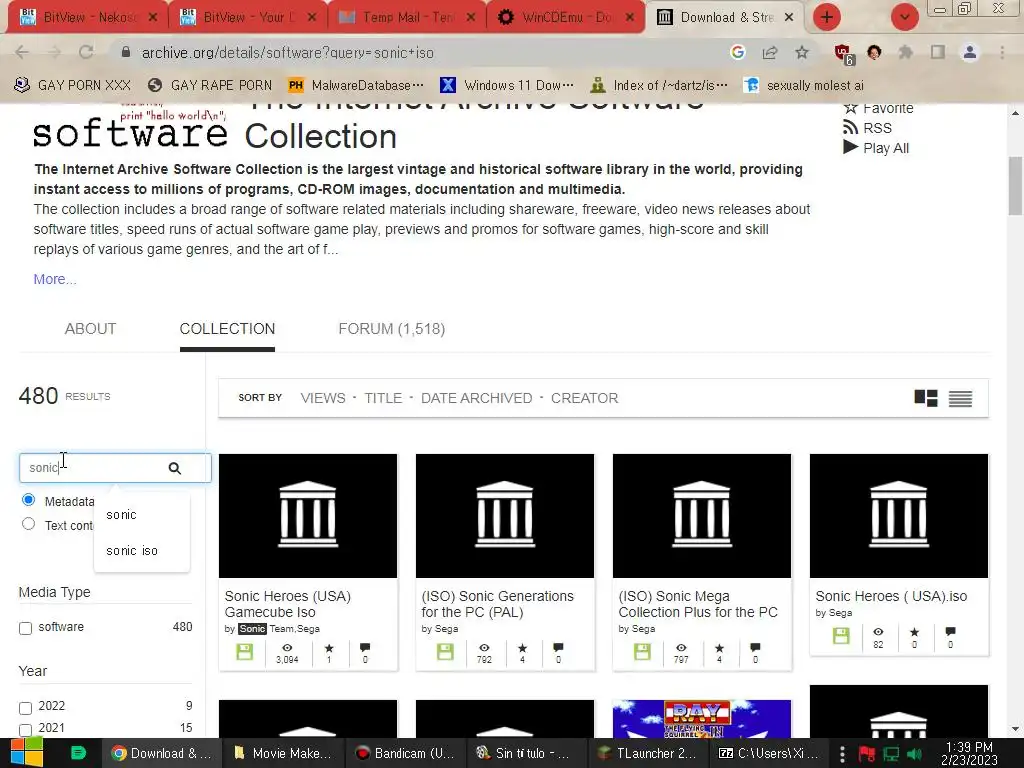Switch to BitView - Nekos browser tab
1024x768 pixels.
[88, 17]
